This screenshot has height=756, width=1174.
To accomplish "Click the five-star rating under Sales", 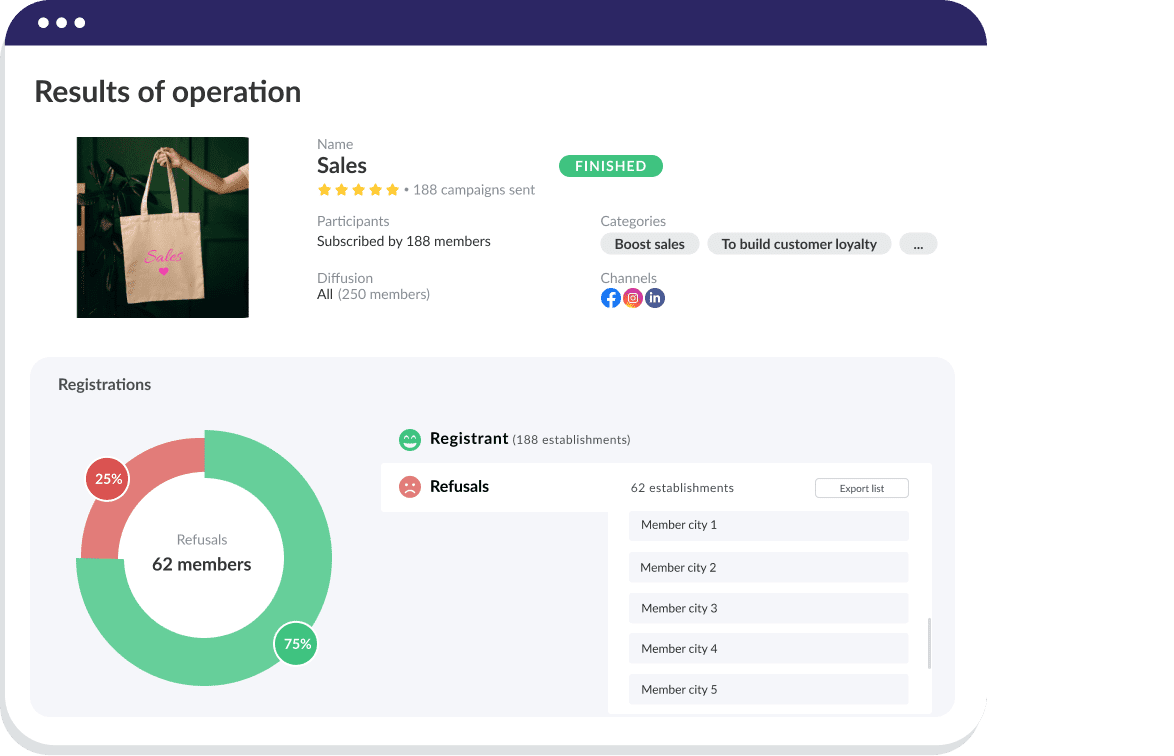I will (358, 190).
